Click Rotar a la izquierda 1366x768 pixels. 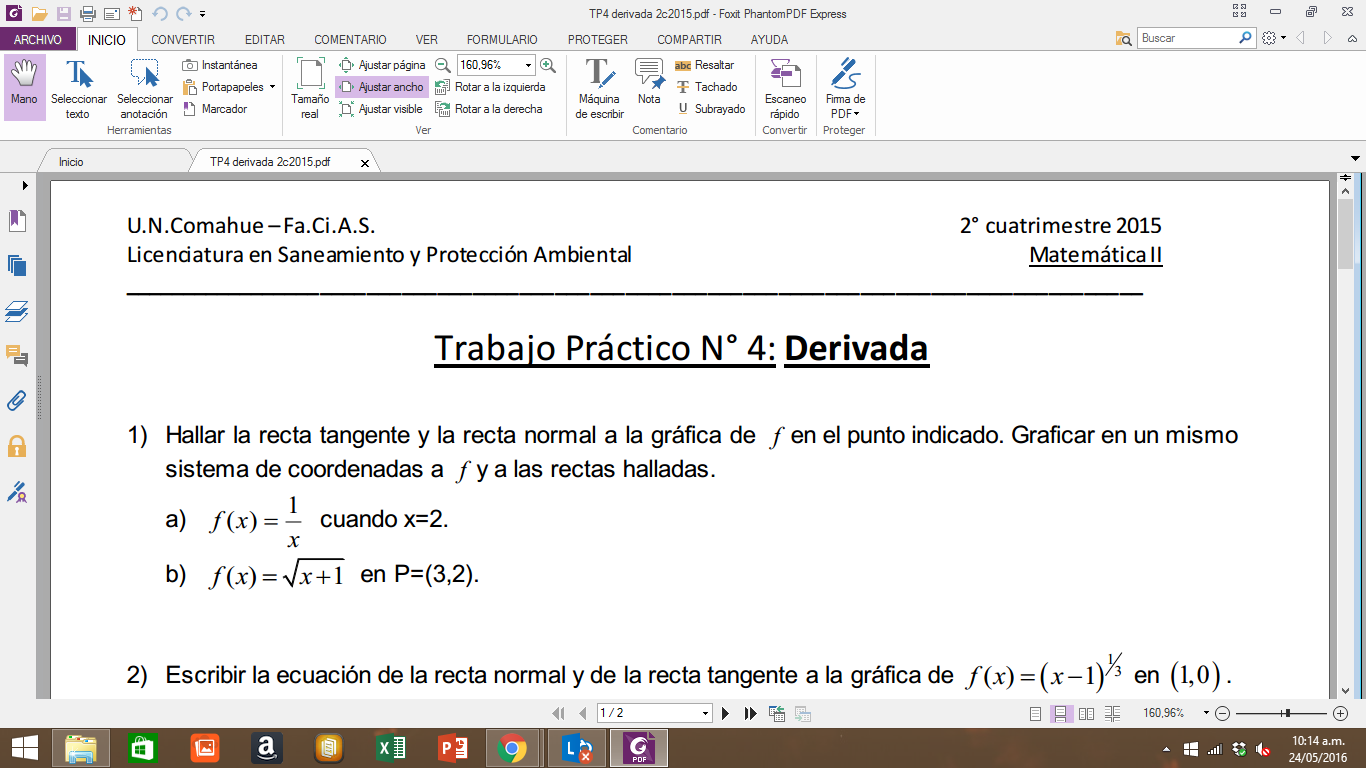click(490, 87)
